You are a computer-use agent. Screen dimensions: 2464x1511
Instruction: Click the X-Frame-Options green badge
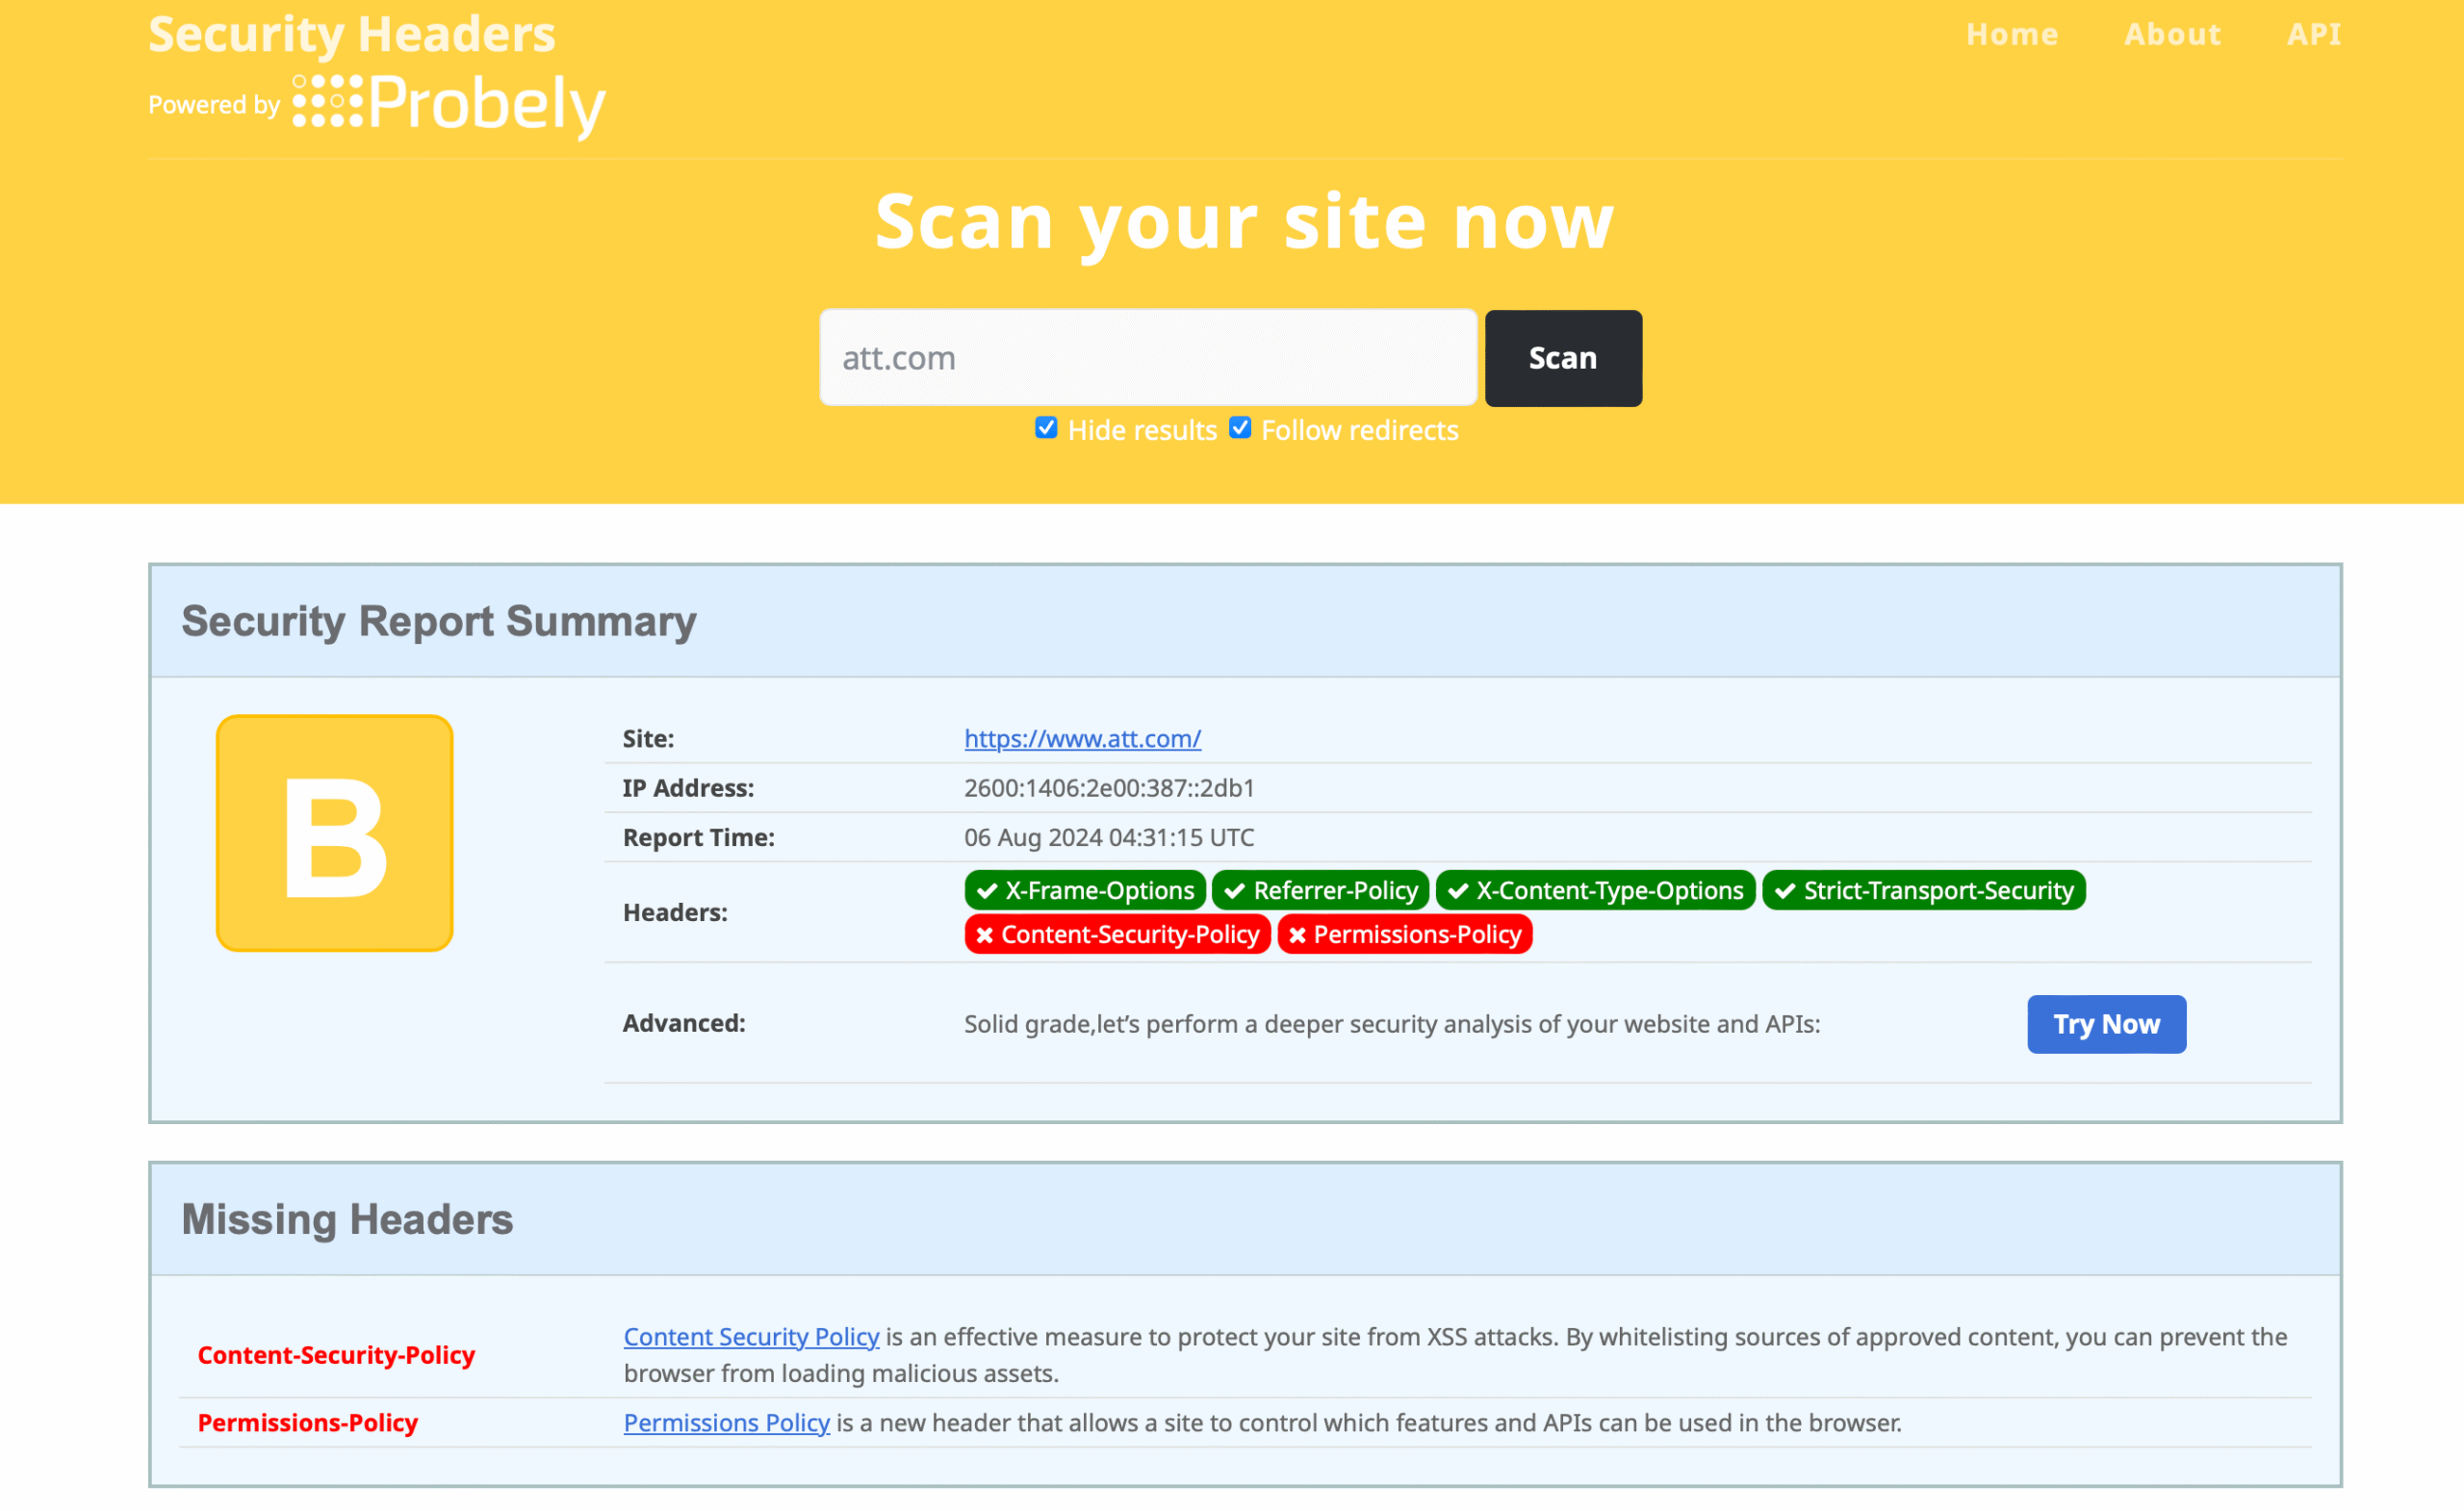(1084, 890)
